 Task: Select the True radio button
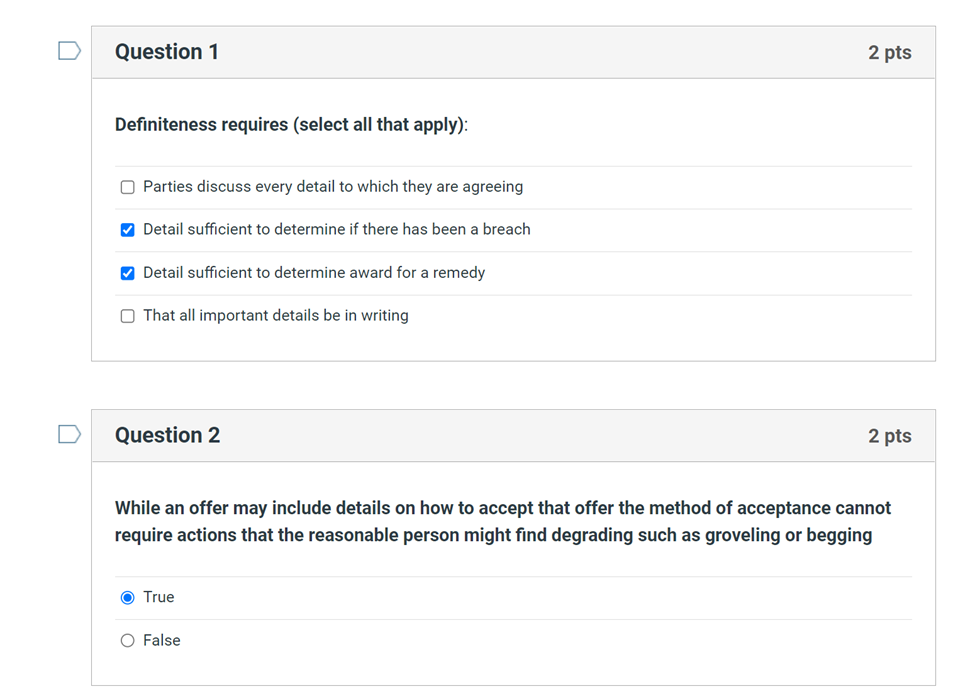(x=127, y=597)
